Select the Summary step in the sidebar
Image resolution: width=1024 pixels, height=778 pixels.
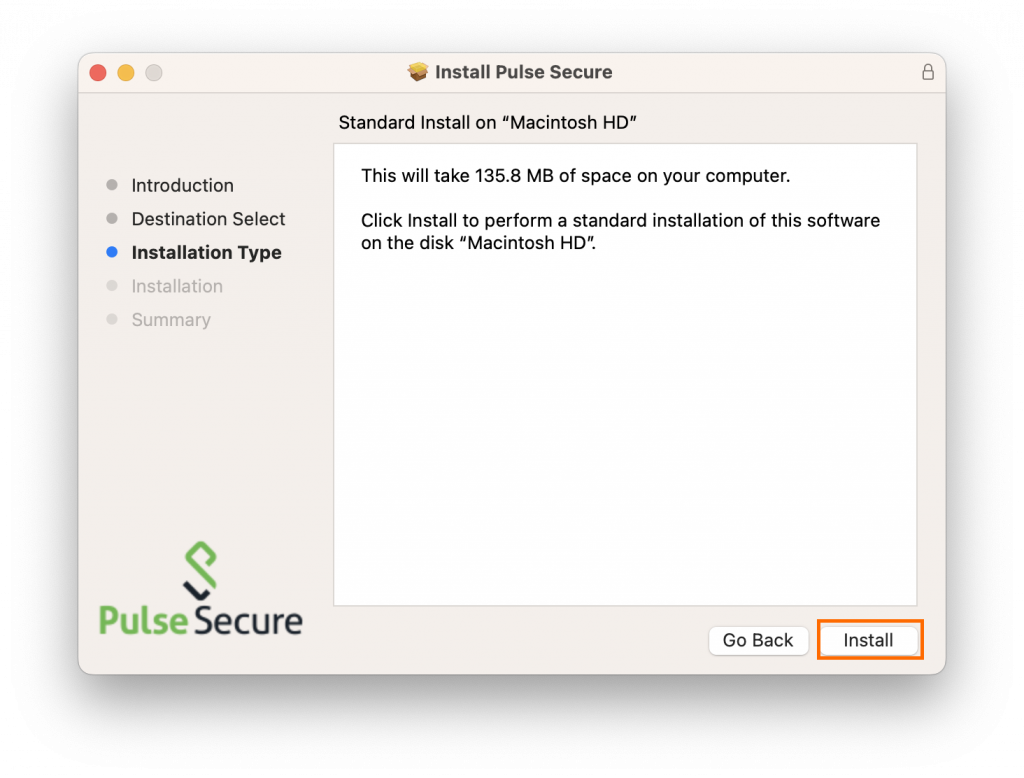pyautogui.click(x=171, y=320)
